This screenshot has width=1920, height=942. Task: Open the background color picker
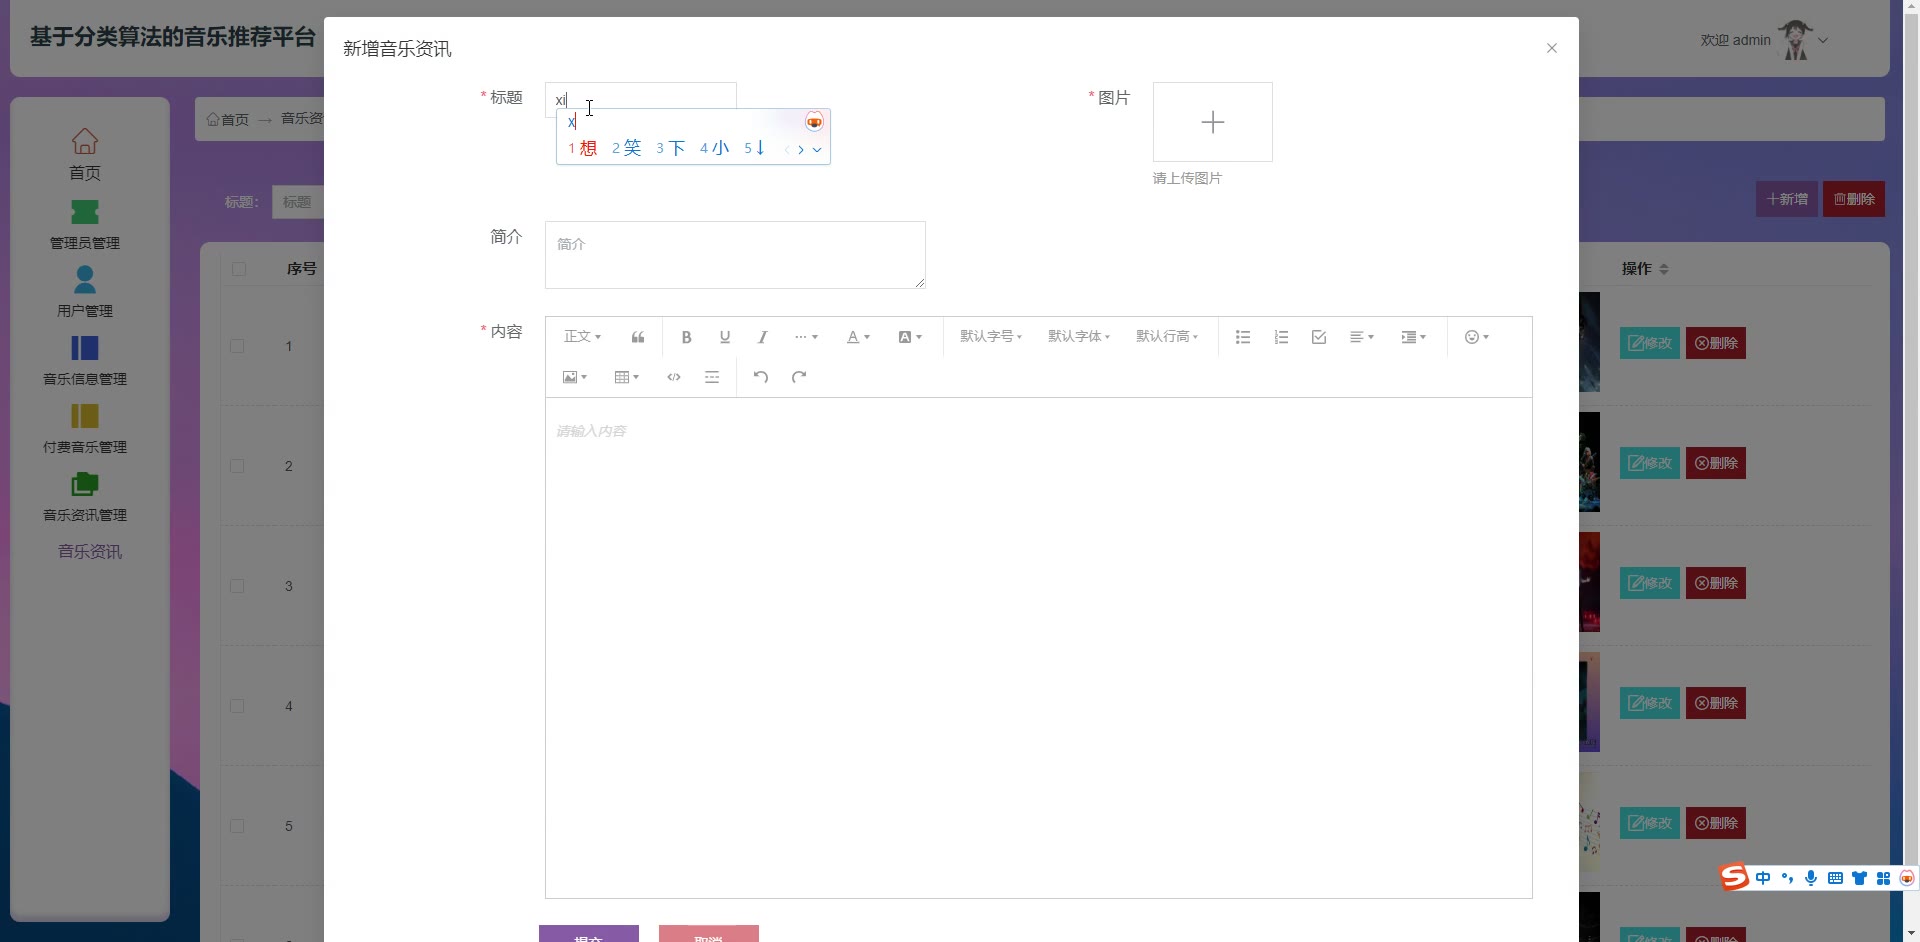[x=910, y=337]
